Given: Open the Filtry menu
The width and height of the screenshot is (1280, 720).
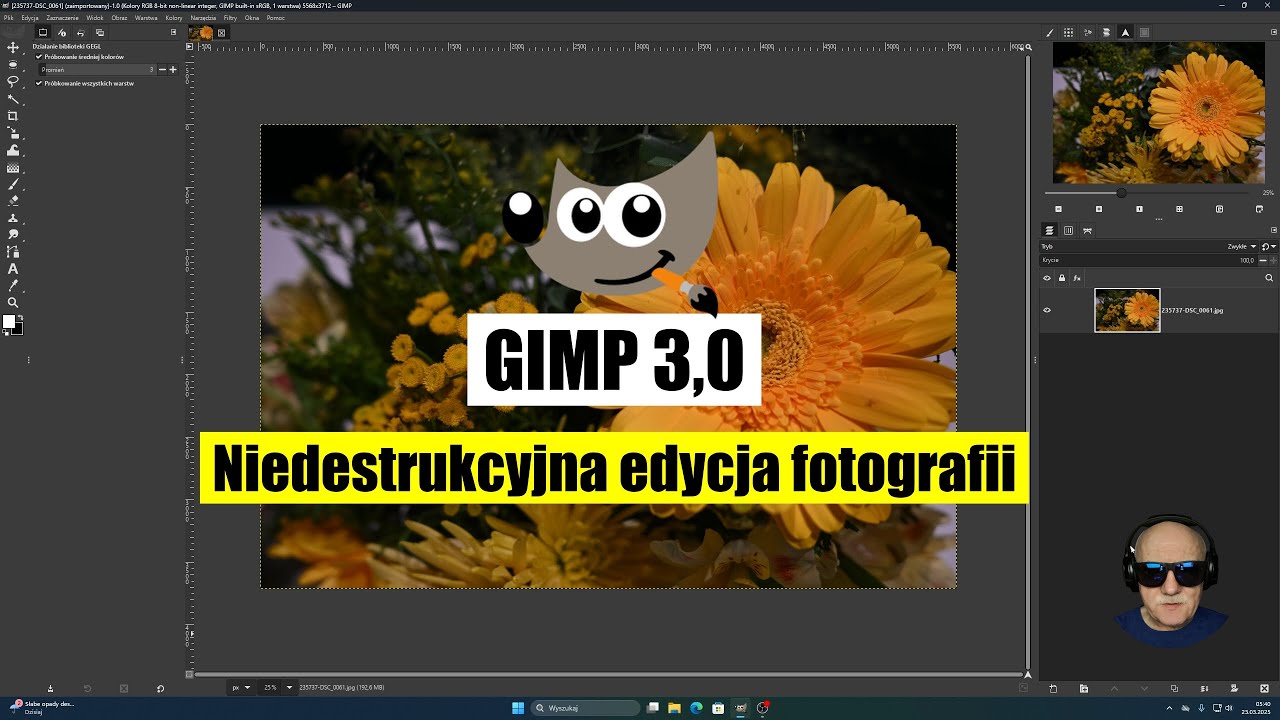Looking at the screenshot, I should tap(230, 18).
